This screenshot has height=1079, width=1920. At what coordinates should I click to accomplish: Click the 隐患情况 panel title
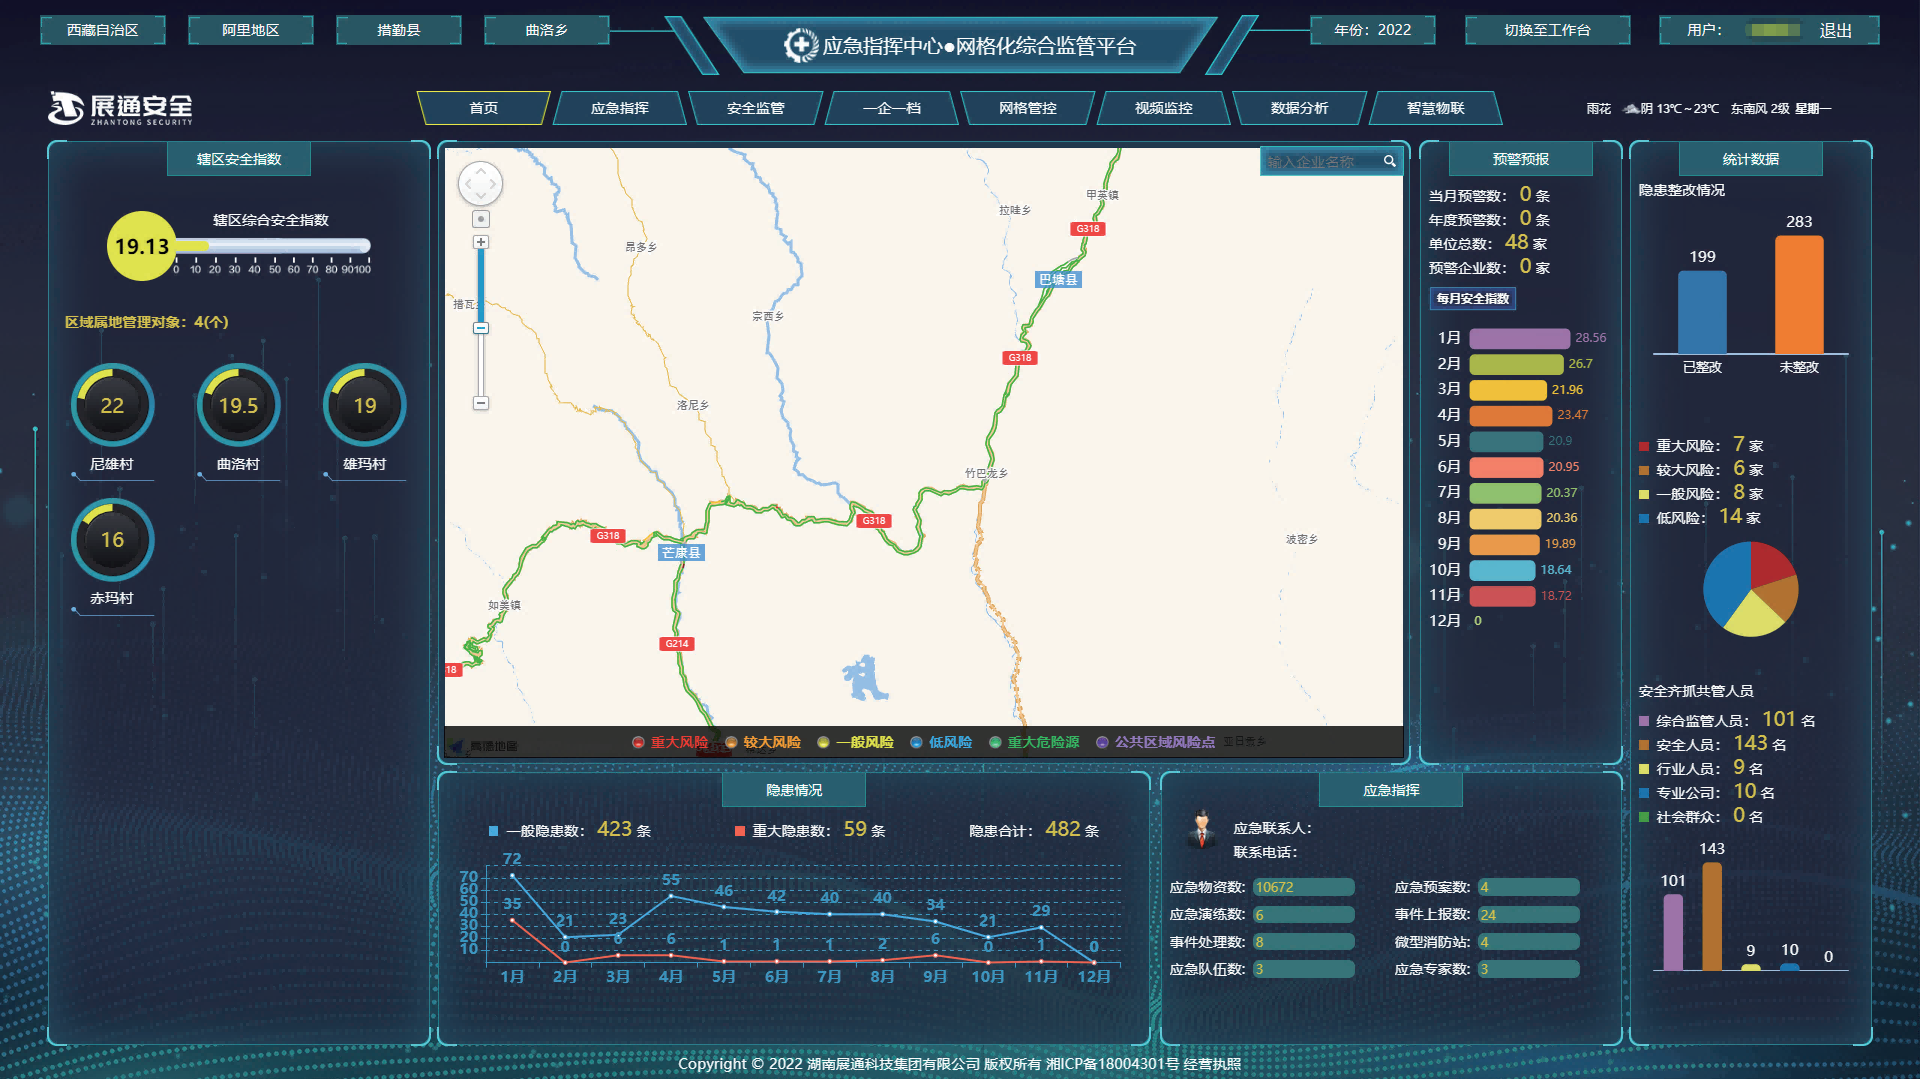click(794, 790)
